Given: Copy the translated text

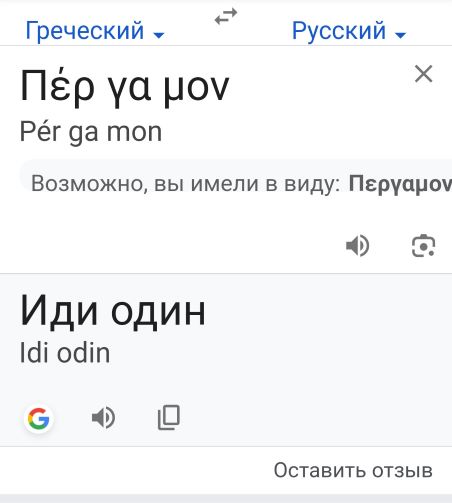Looking at the screenshot, I should tap(169, 417).
